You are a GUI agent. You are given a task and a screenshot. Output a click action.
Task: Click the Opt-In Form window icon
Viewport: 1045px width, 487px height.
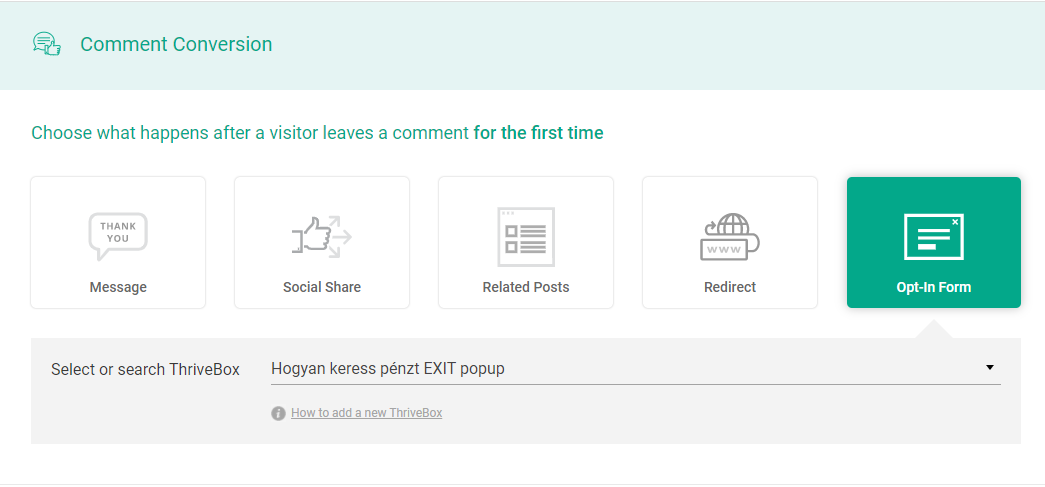(x=934, y=237)
